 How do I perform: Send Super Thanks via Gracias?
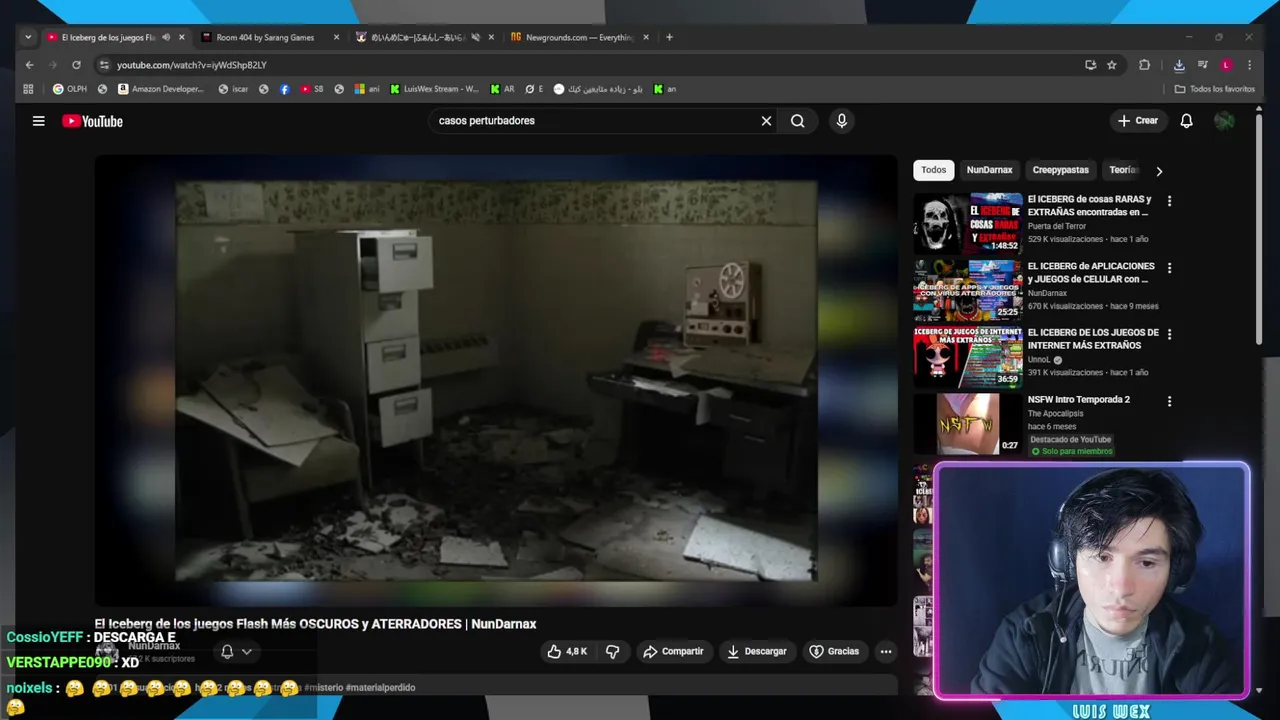[x=834, y=651]
